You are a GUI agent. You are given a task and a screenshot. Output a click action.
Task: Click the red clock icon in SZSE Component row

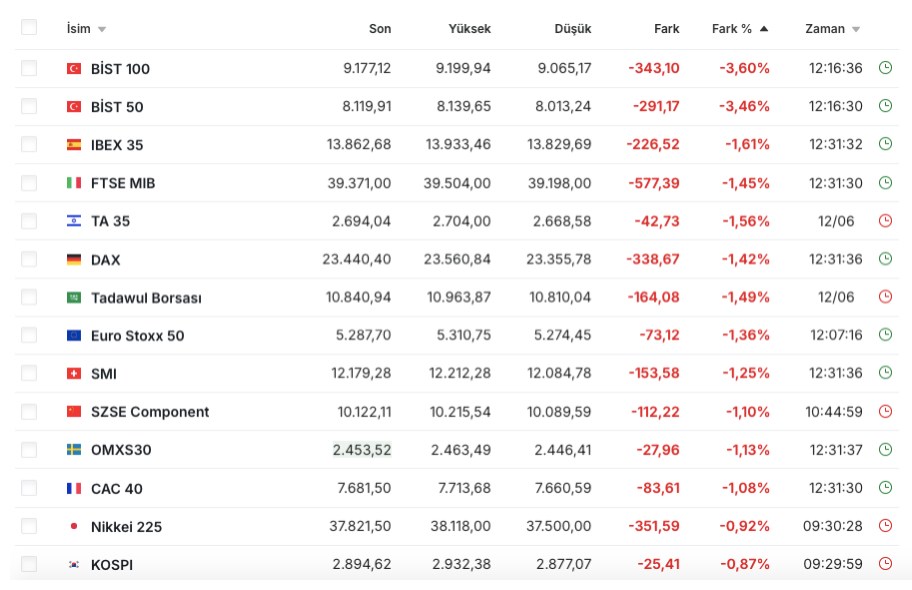(885, 411)
